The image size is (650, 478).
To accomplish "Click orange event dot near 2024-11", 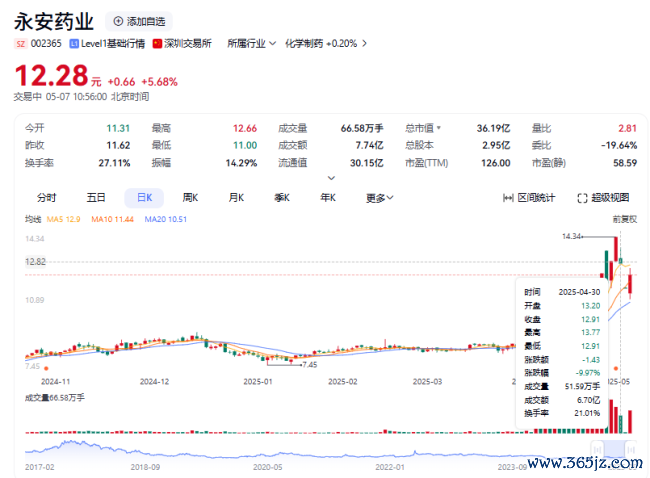I will (x=46, y=368).
